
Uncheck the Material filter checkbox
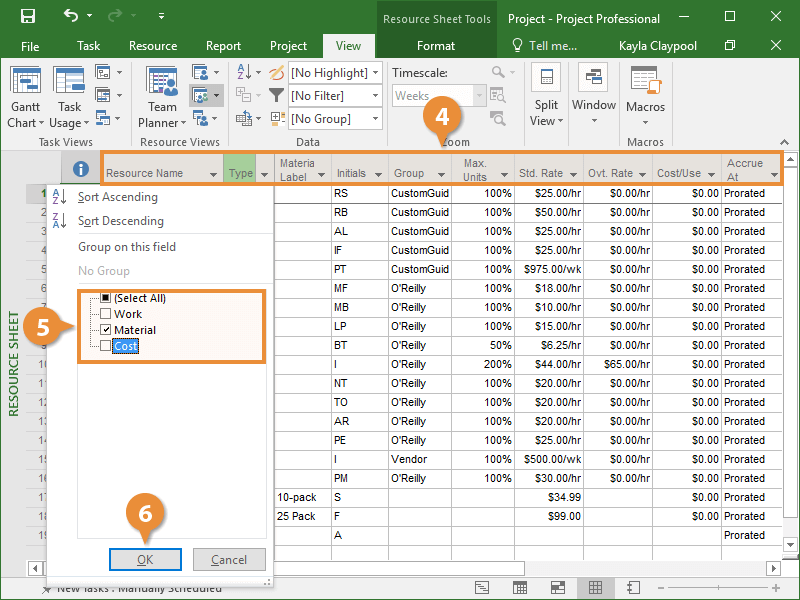click(106, 330)
